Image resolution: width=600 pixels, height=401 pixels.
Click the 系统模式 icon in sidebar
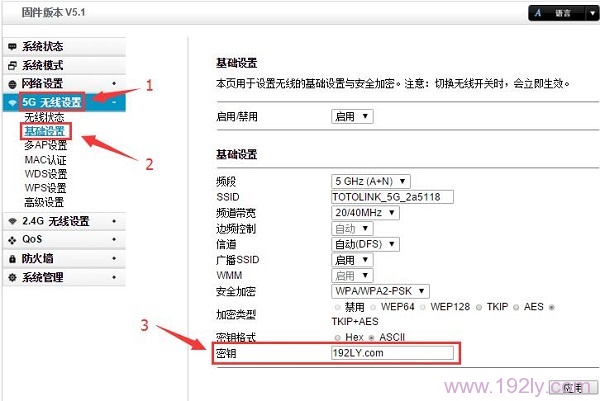coord(12,65)
